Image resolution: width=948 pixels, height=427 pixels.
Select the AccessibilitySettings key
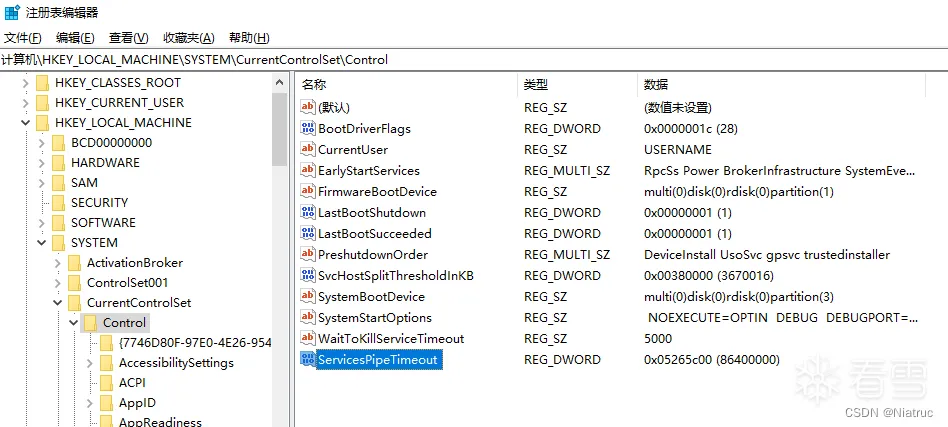click(176, 363)
